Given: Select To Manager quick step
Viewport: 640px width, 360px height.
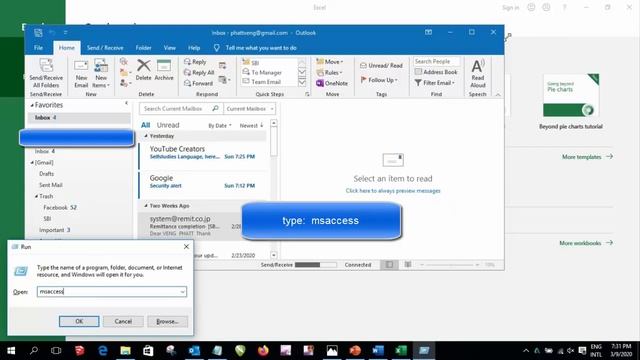Looking at the screenshot, I should (269, 72).
